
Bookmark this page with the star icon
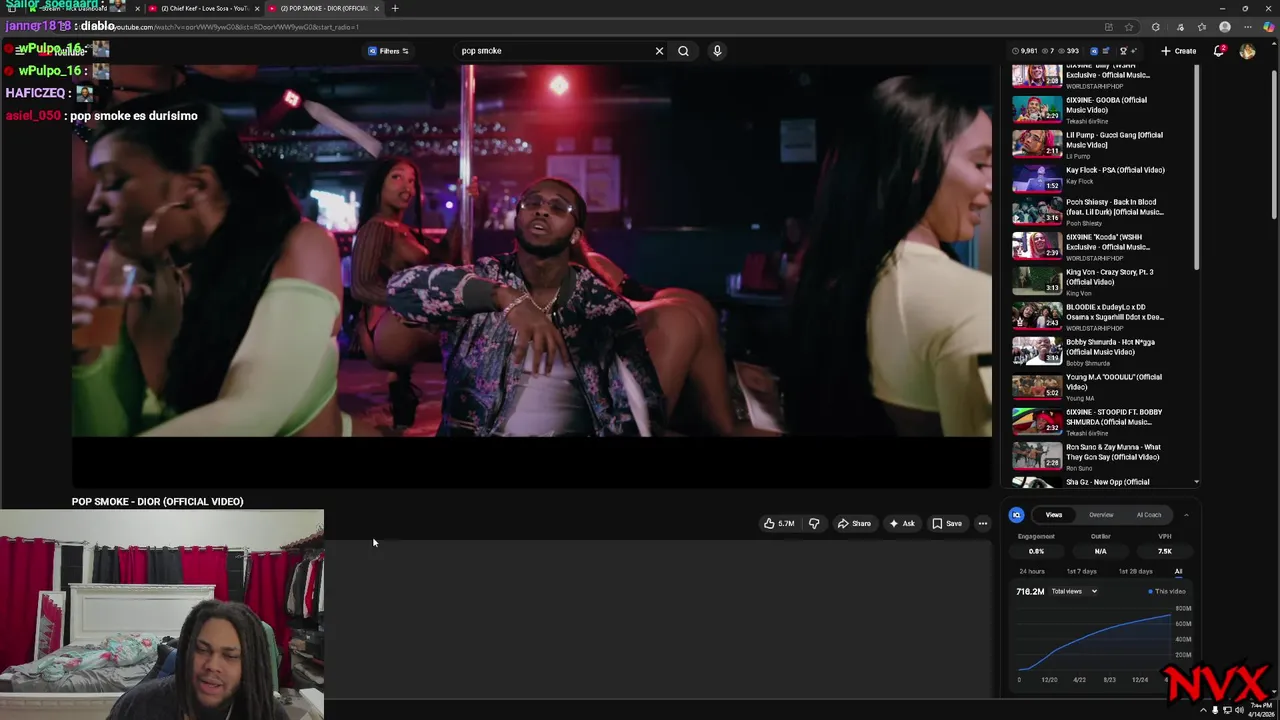1129,27
